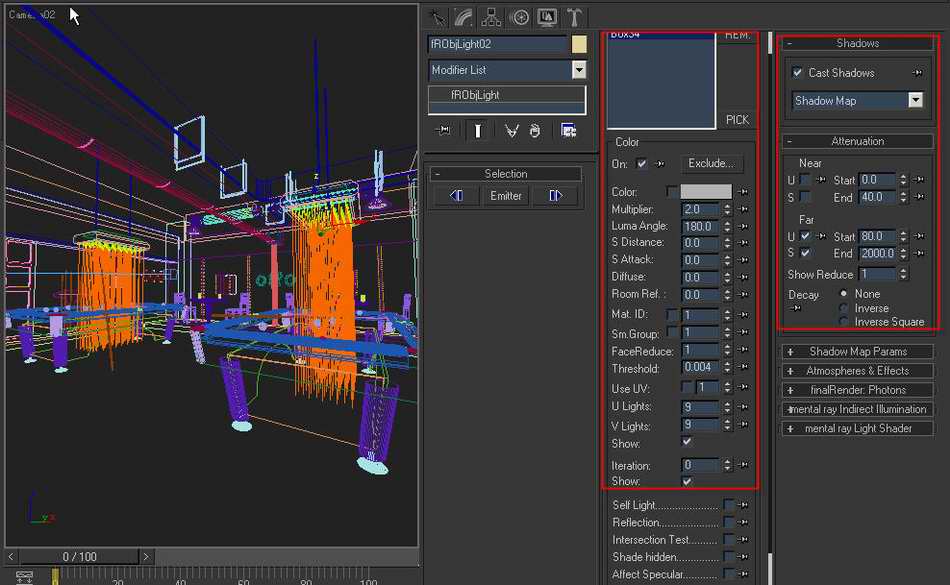
Task: Disable the light On checkbox
Action: pyautogui.click(x=642, y=163)
